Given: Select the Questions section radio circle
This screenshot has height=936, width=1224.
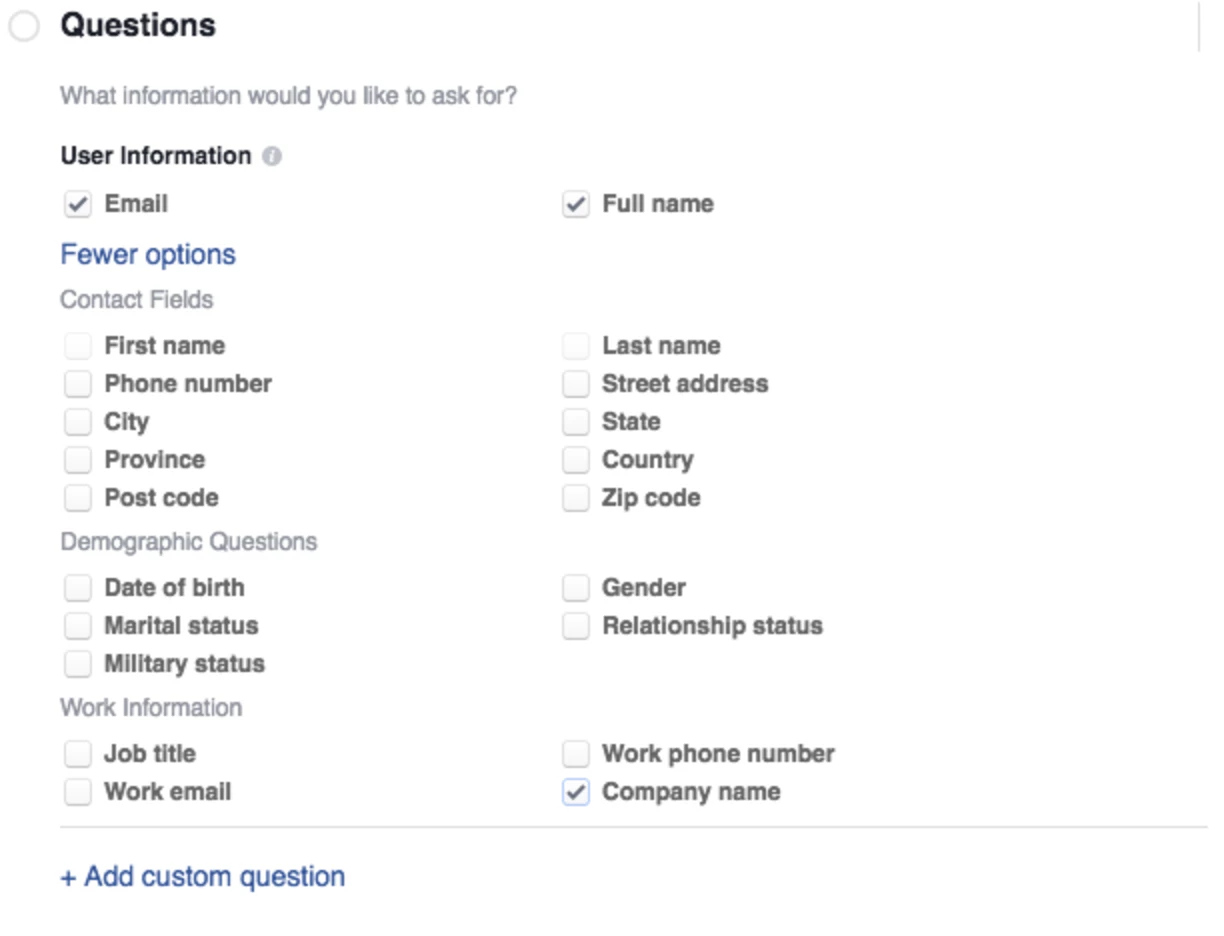Looking at the screenshot, I should [x=23, y=27].
